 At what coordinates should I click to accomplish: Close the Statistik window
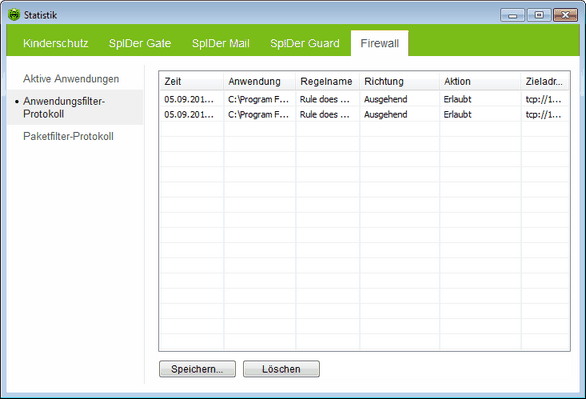click(565, 15)
